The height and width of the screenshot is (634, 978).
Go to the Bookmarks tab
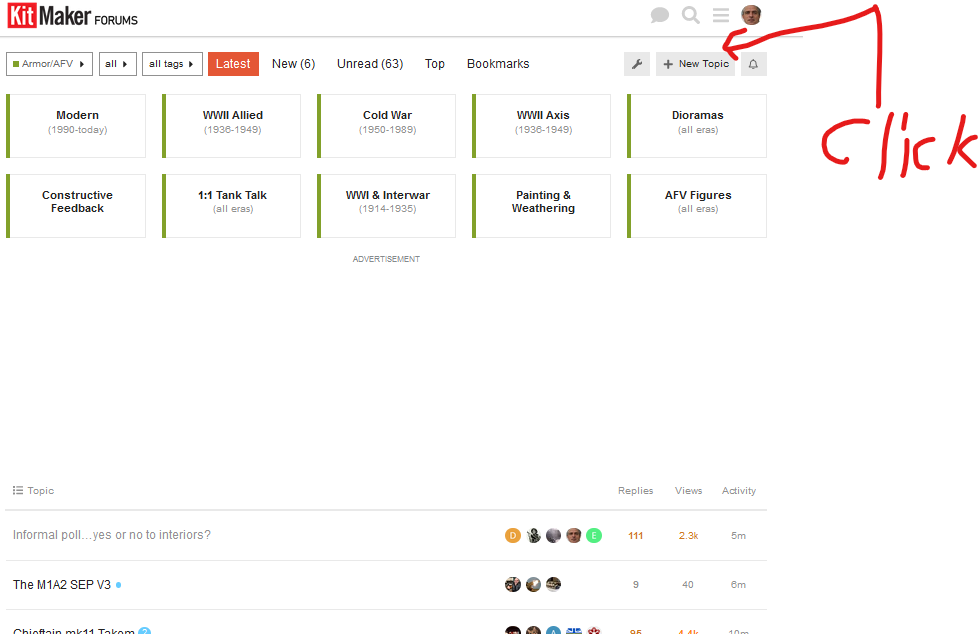pyautogui.click(x=498, y=64)
